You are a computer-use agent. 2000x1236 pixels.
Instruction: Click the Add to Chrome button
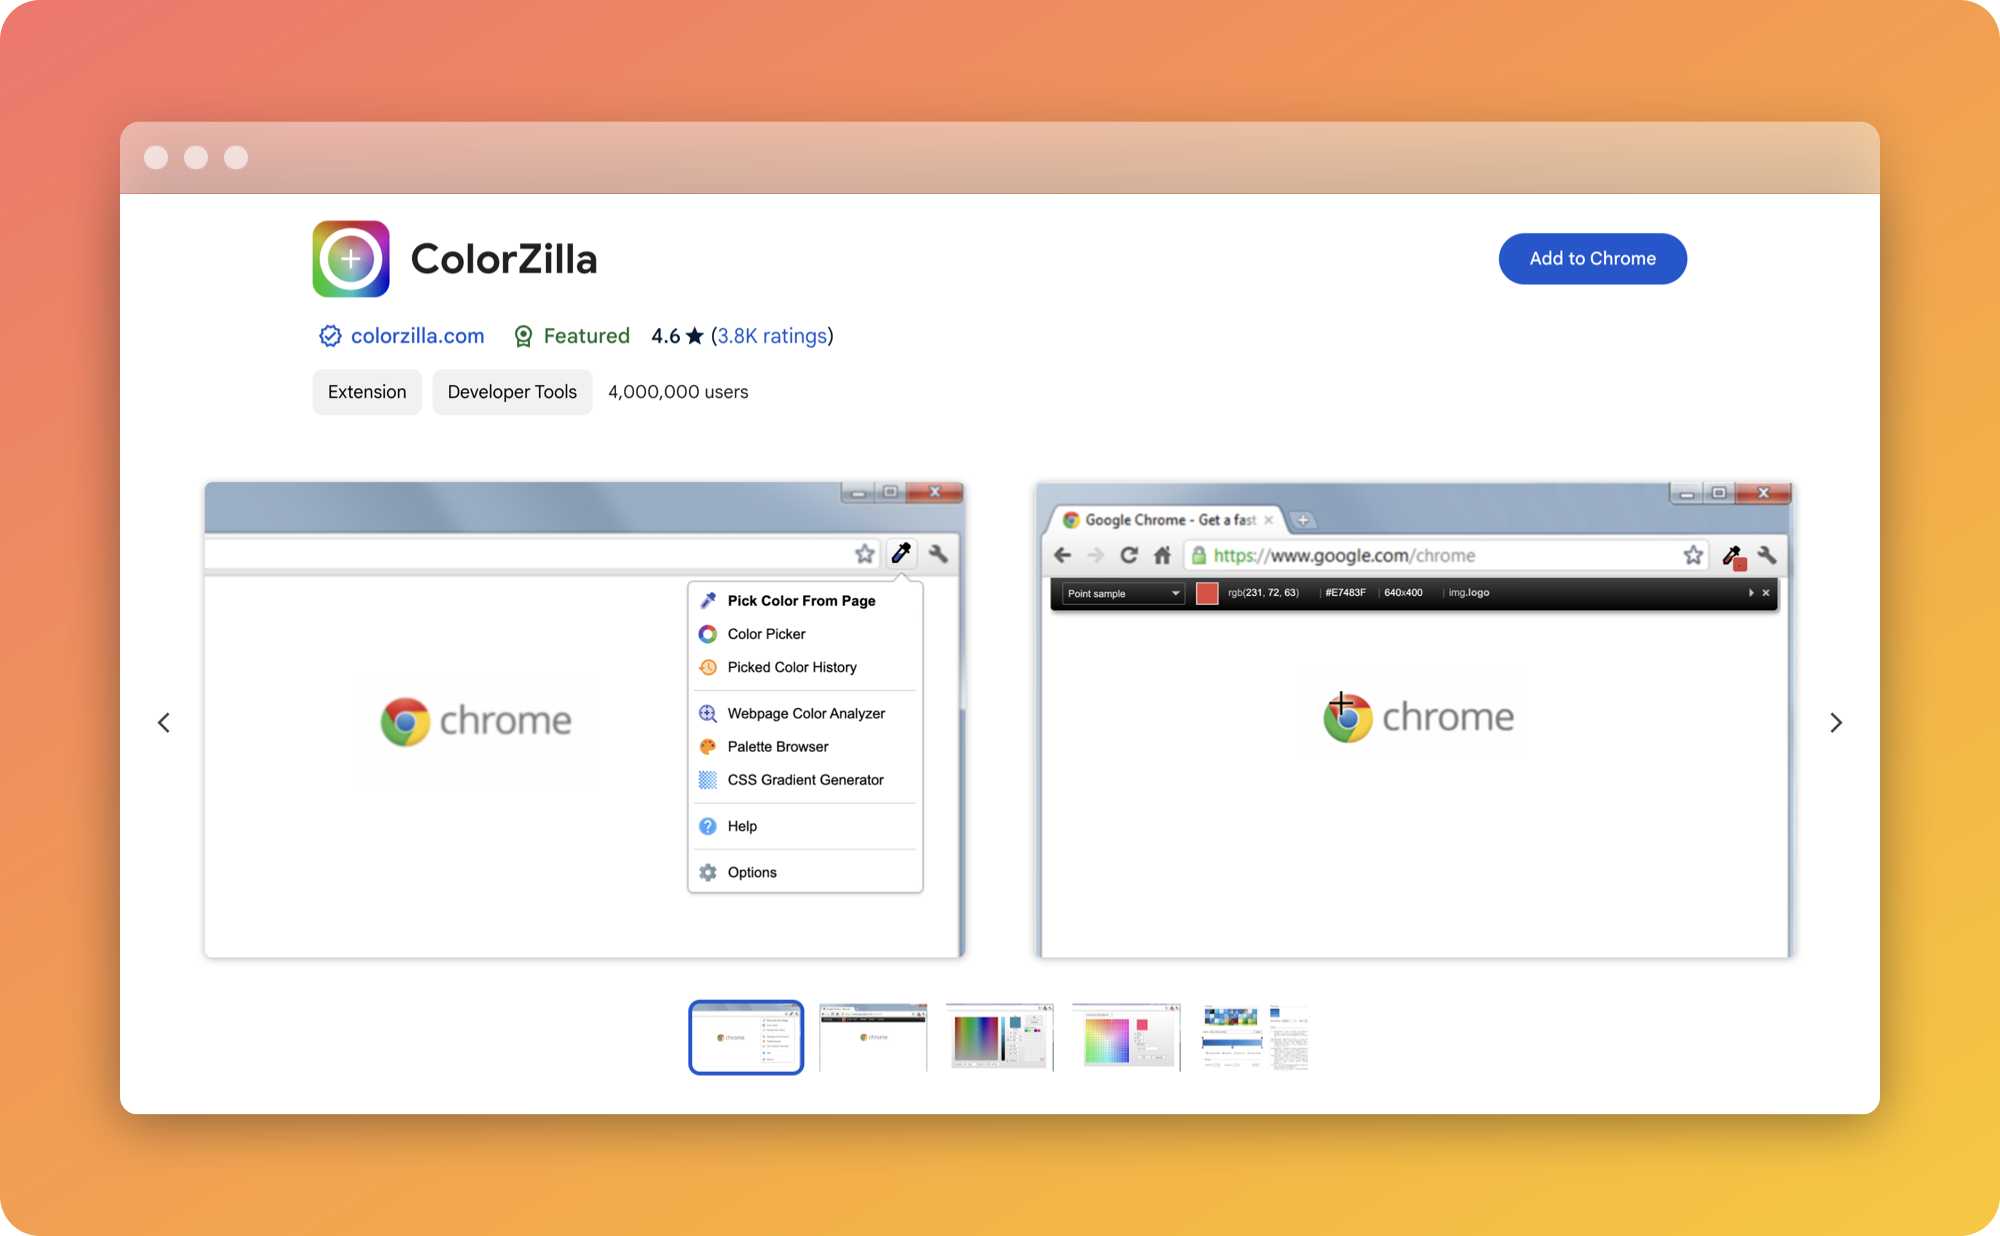(1592, 258)
